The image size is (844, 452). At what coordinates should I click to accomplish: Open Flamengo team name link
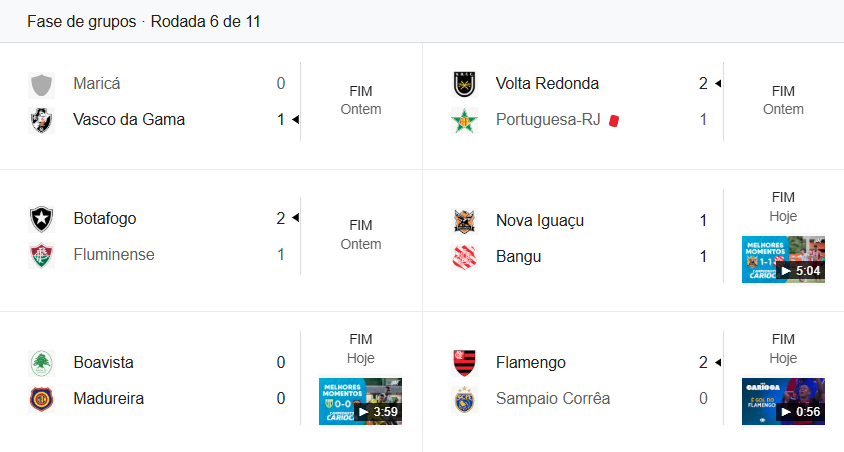click(x=530, y=363)
